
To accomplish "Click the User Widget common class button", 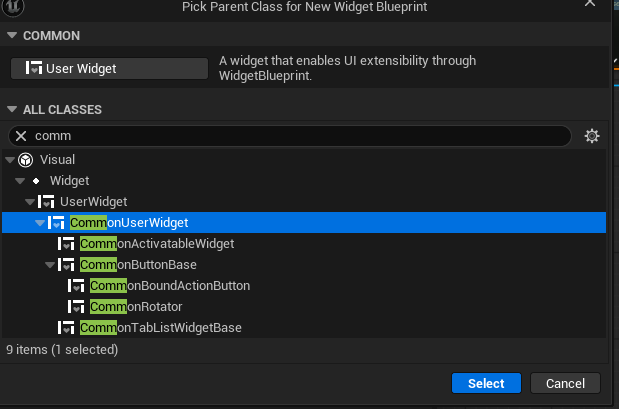I will [109, 68].
